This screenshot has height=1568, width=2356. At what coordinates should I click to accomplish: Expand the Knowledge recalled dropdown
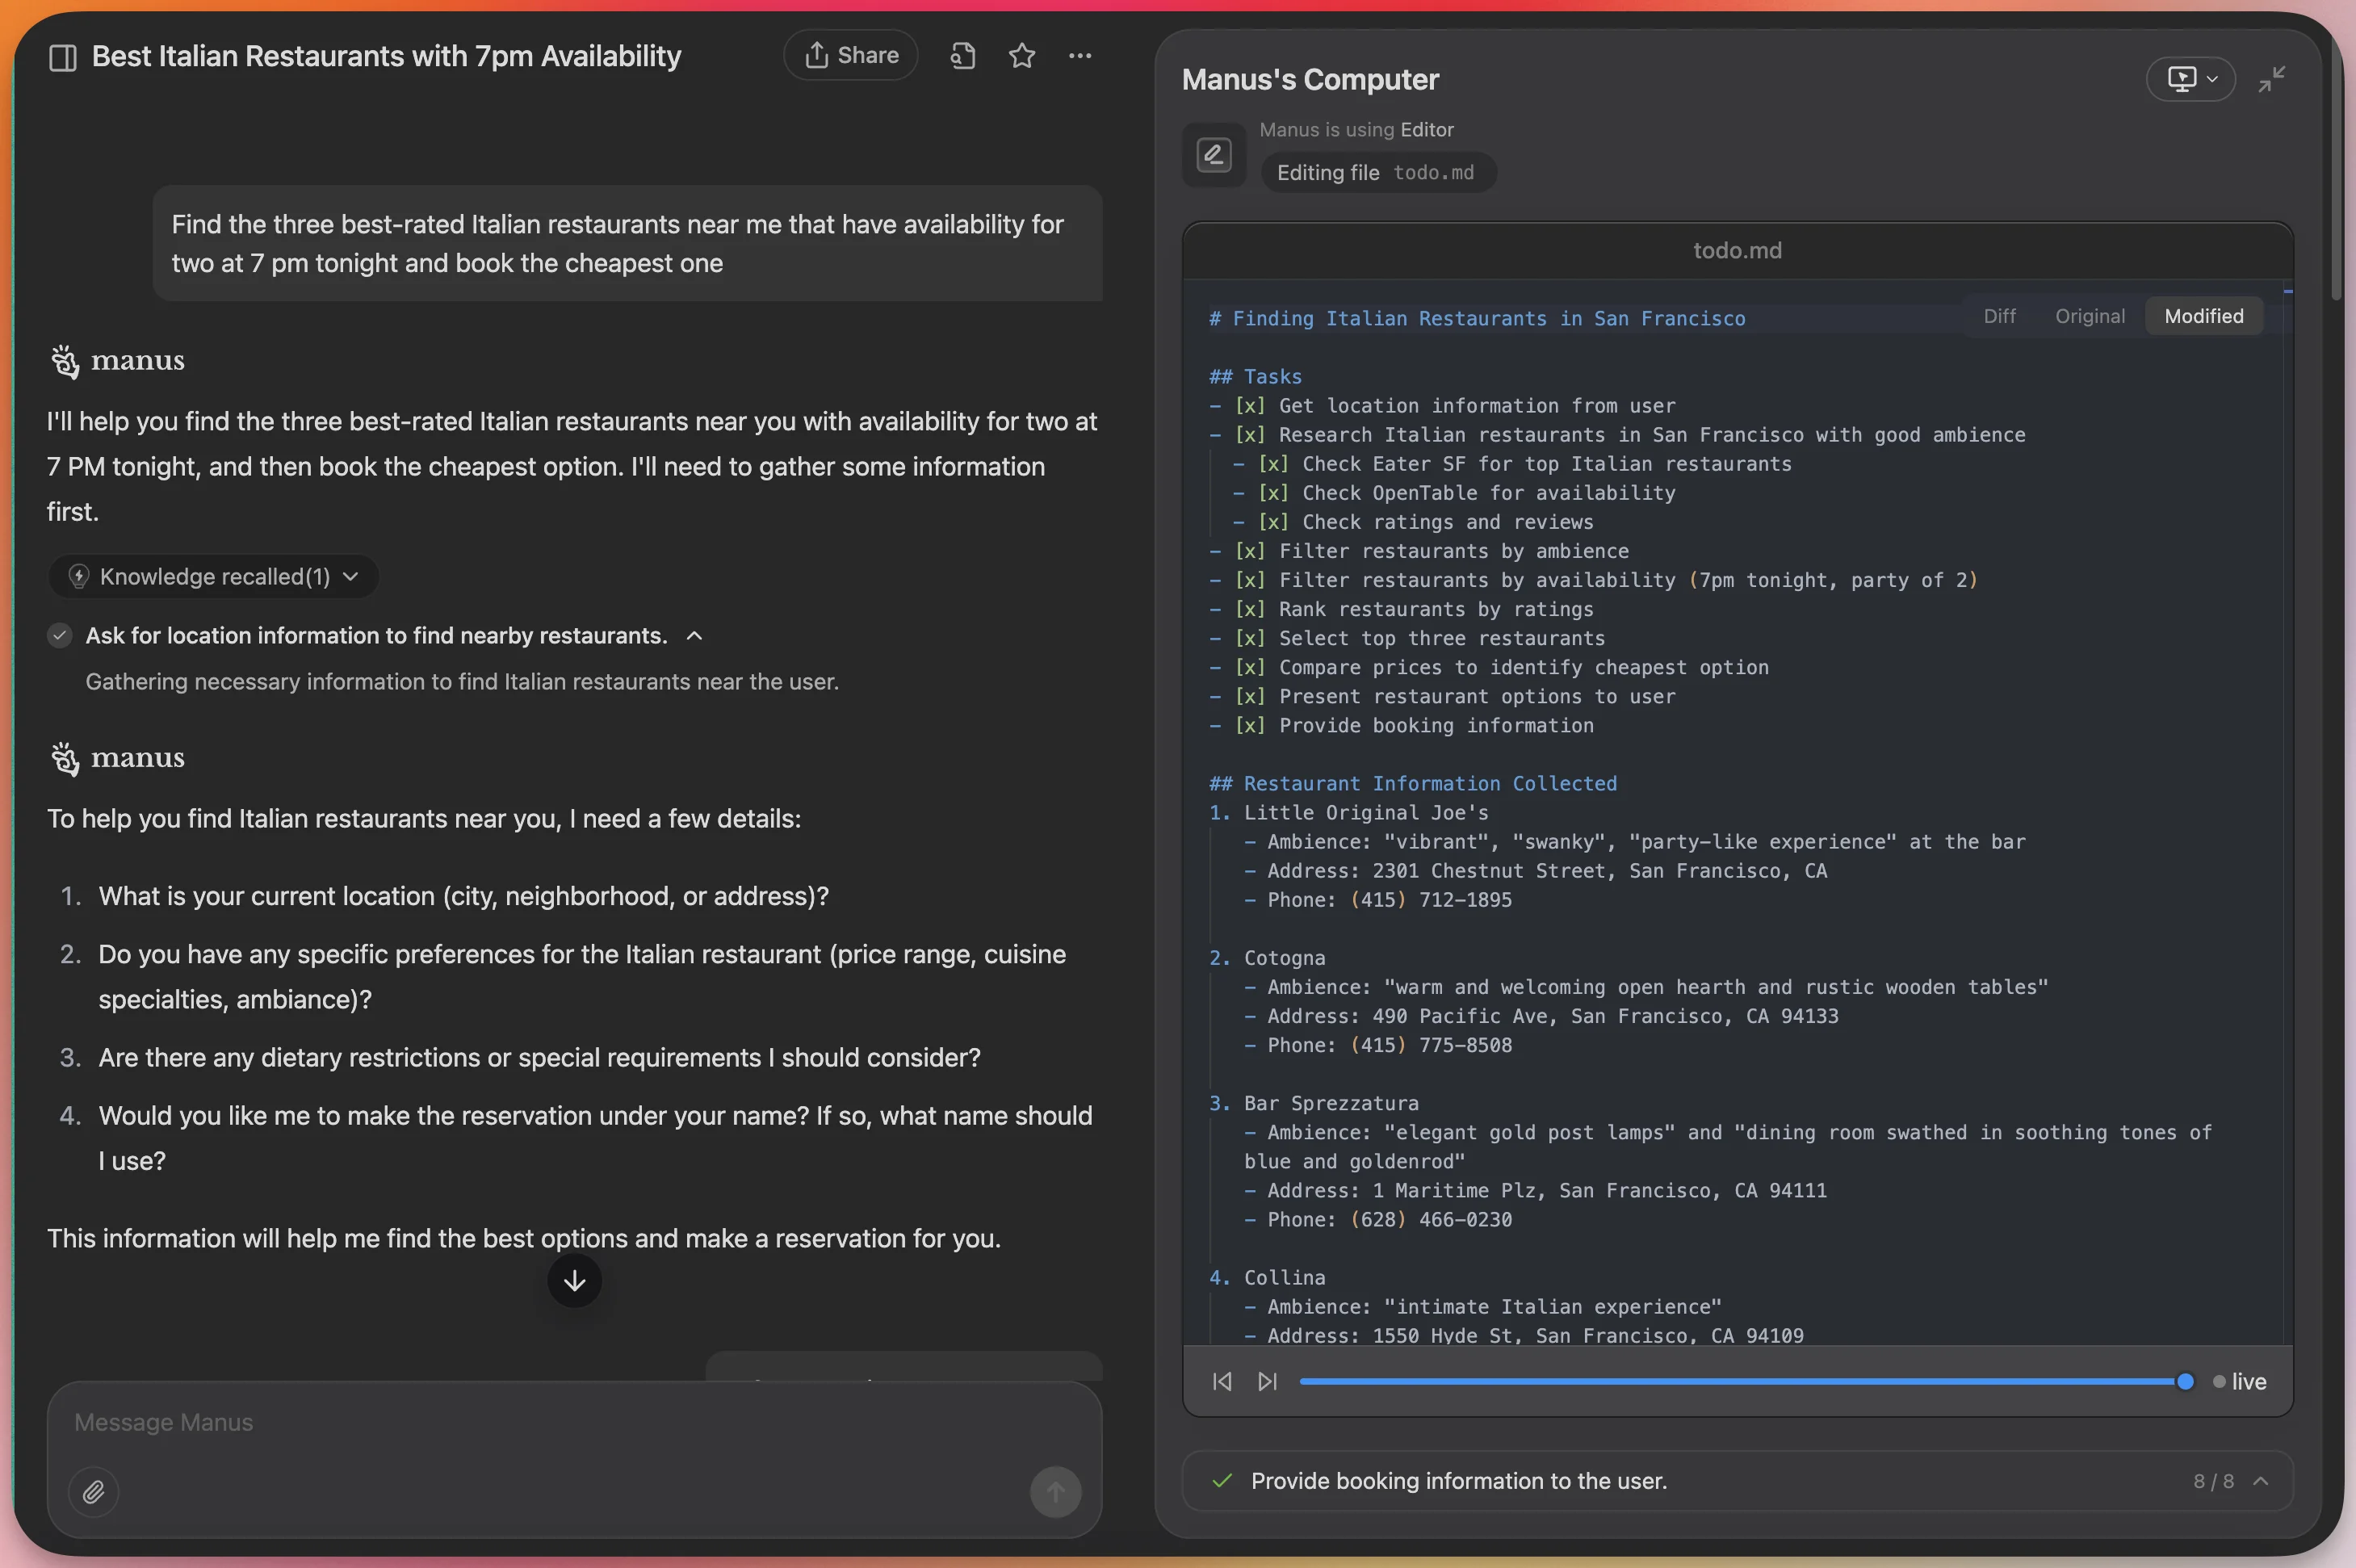tap(214, 577)
